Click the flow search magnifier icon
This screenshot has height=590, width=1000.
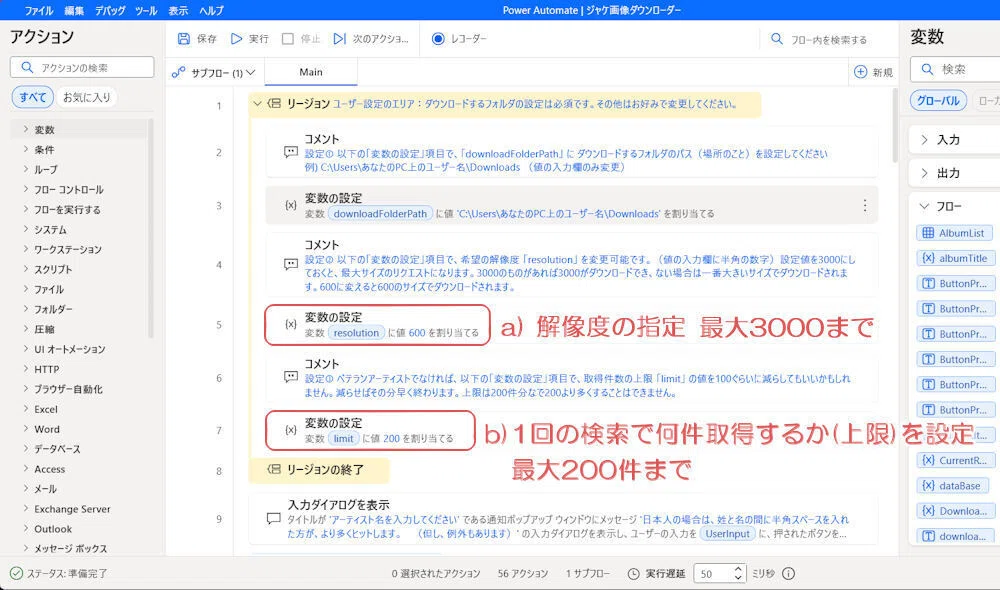777,39
